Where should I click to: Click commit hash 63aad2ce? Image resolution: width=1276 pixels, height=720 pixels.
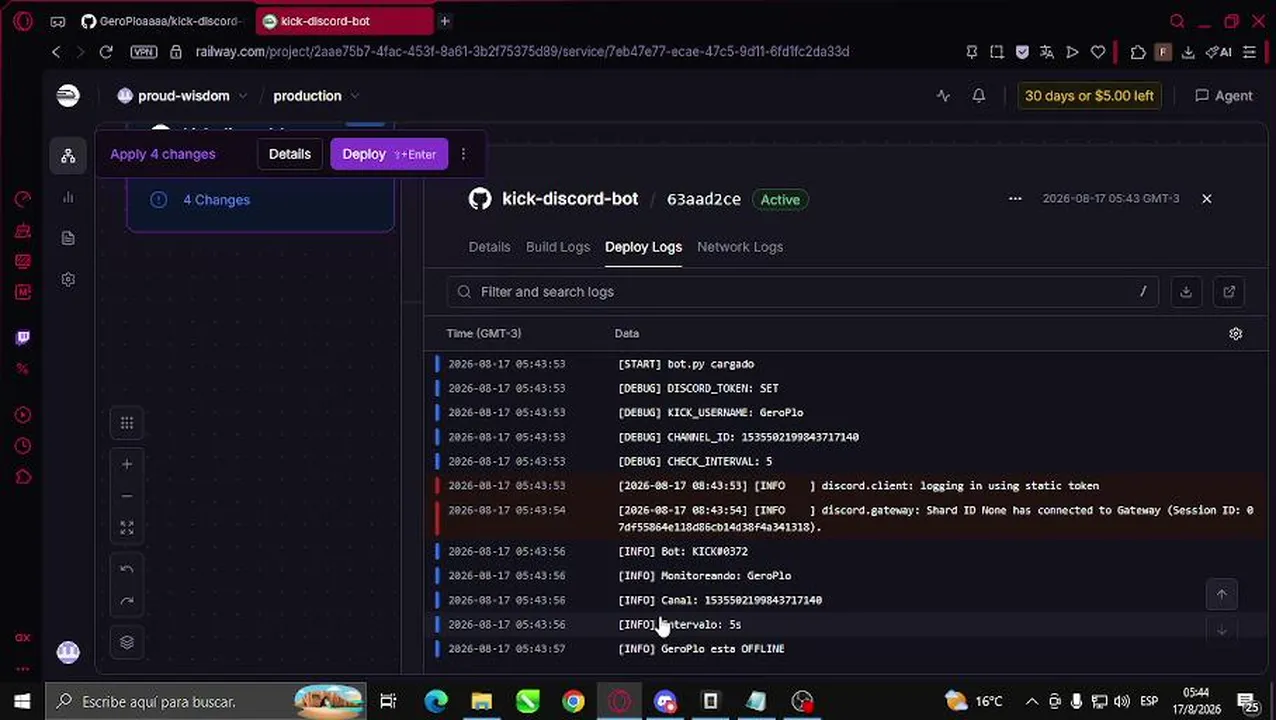coord(704,199)
